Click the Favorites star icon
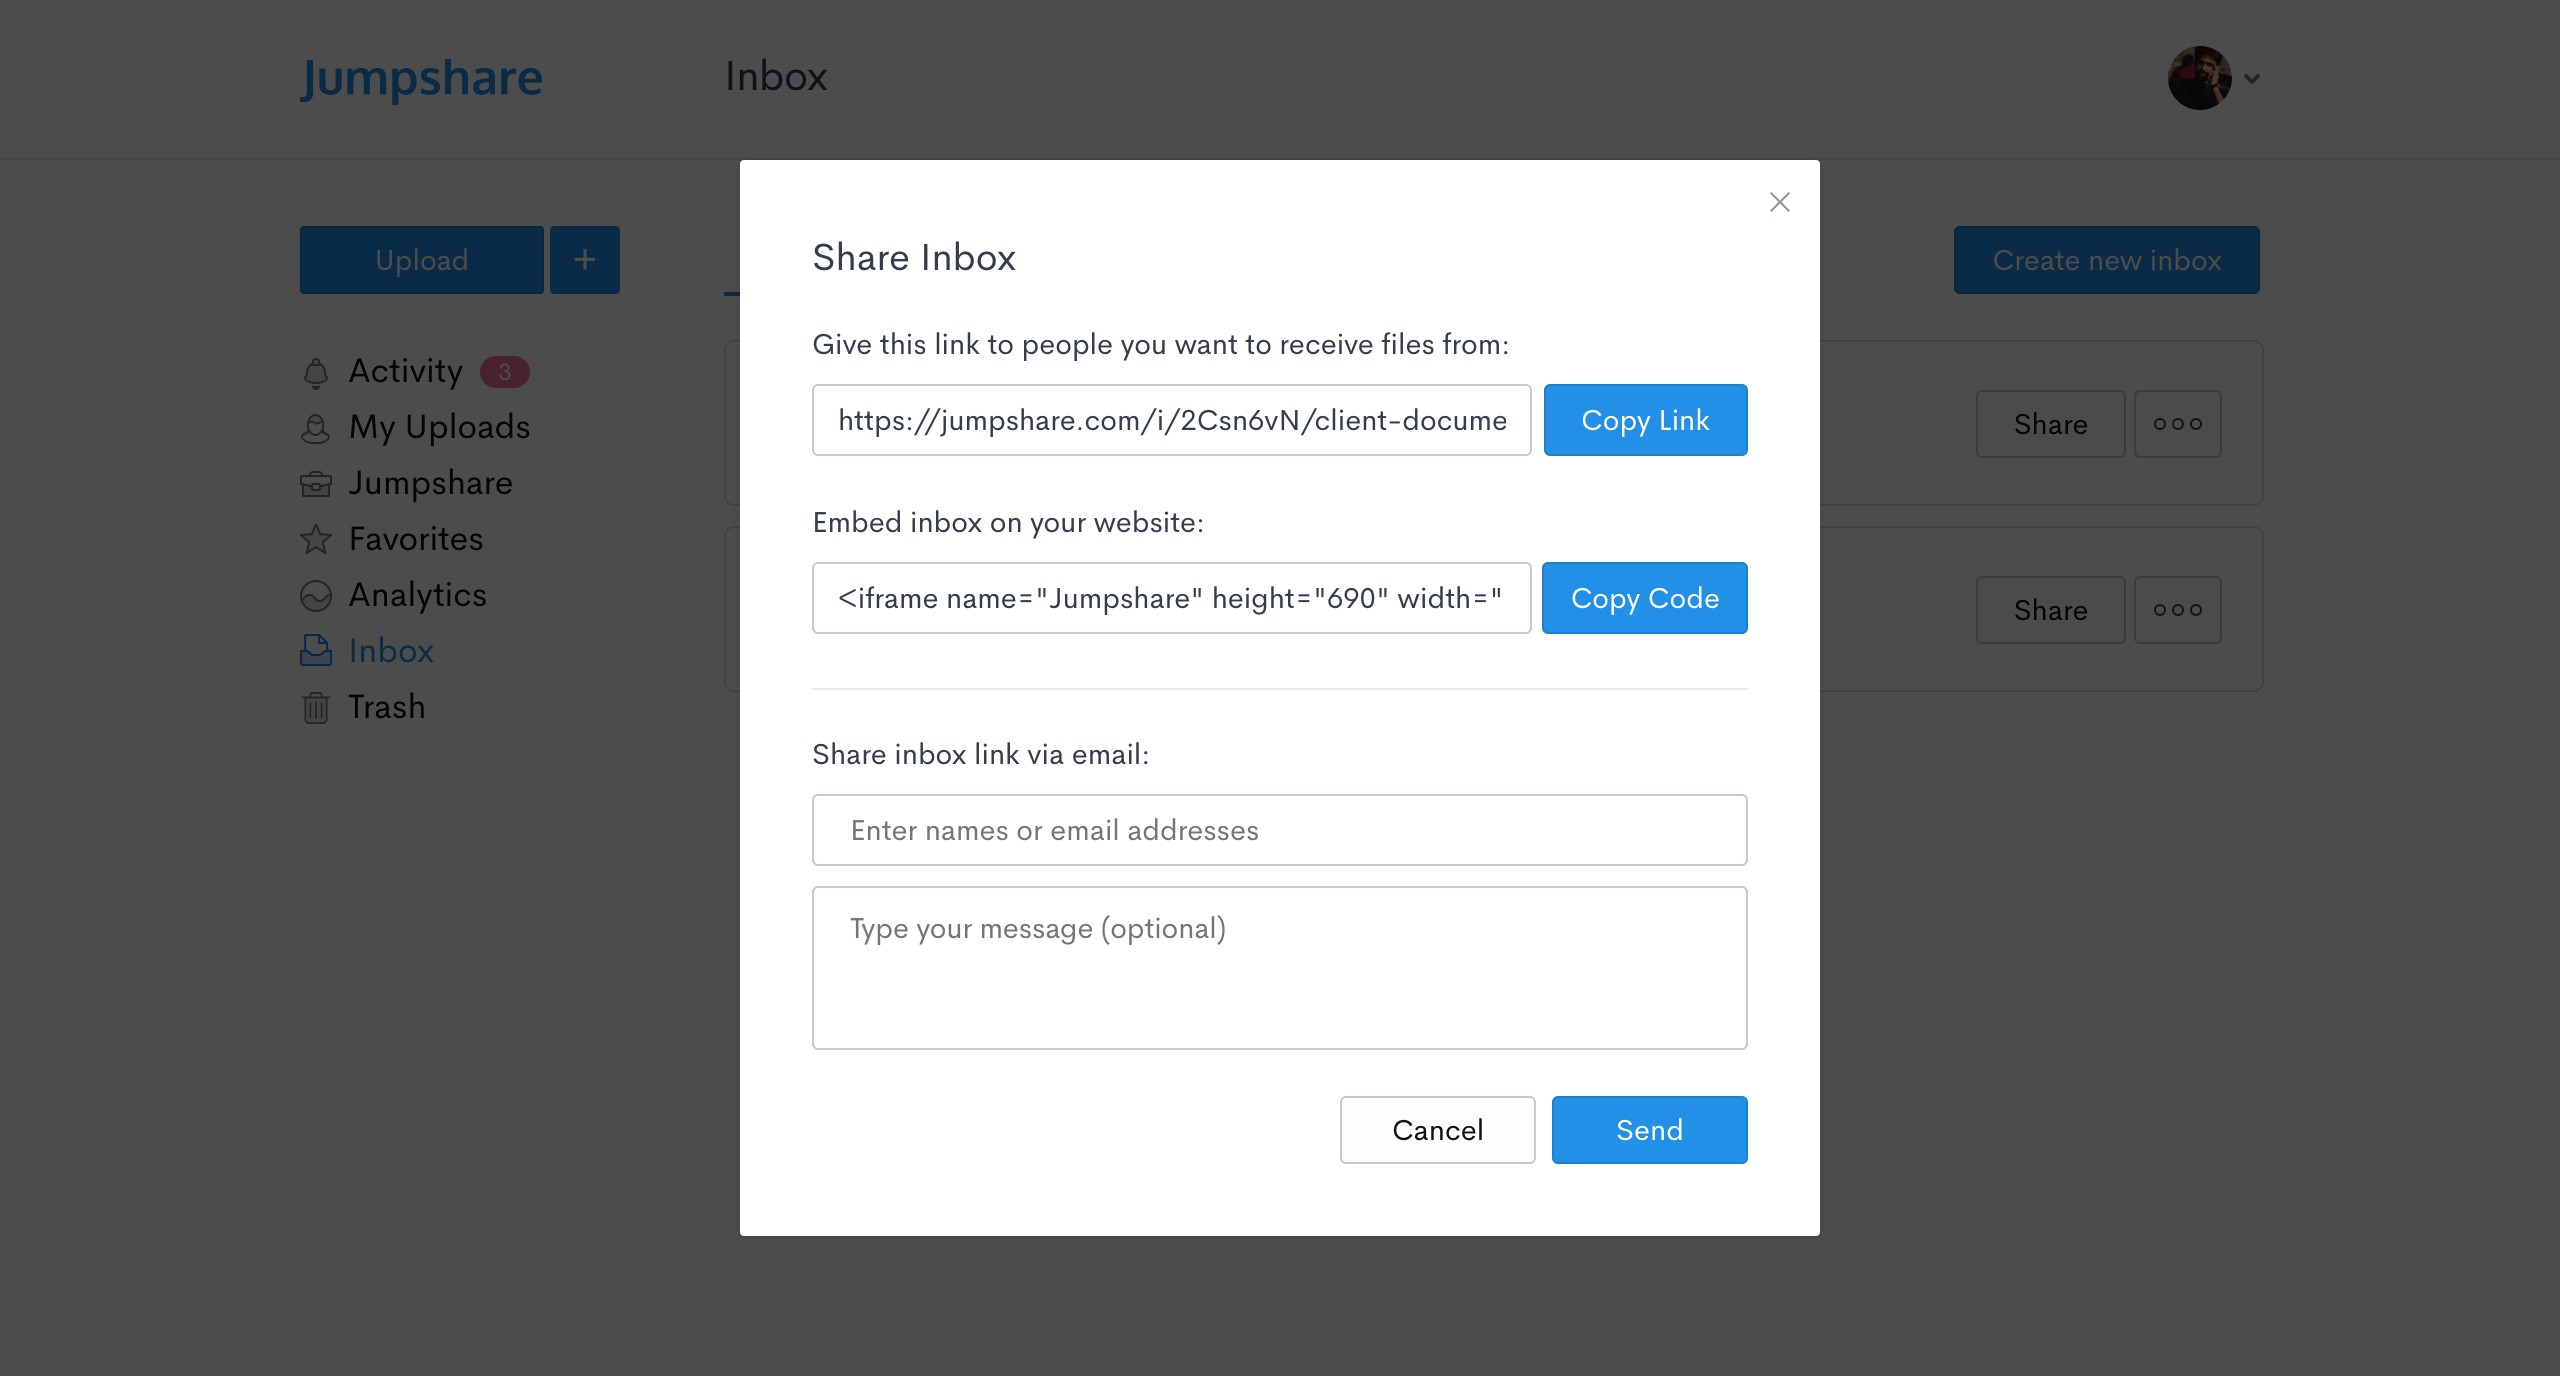2560x1376 pixels. pos(316,540)
